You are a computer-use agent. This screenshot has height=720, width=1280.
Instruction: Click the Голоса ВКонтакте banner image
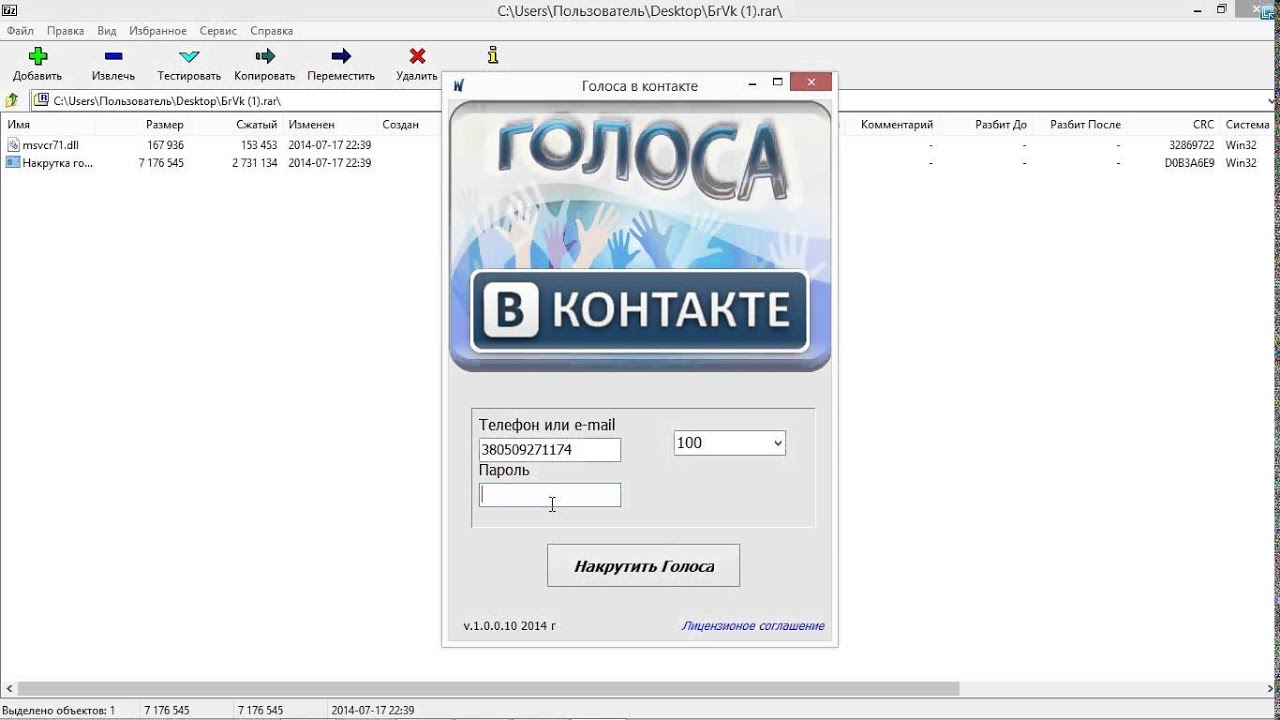click(640, 236)
